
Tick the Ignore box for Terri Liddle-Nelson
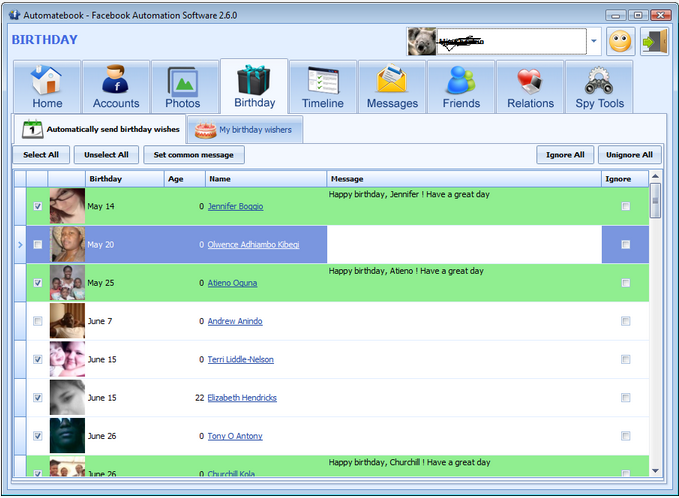[x=625, y=359]
